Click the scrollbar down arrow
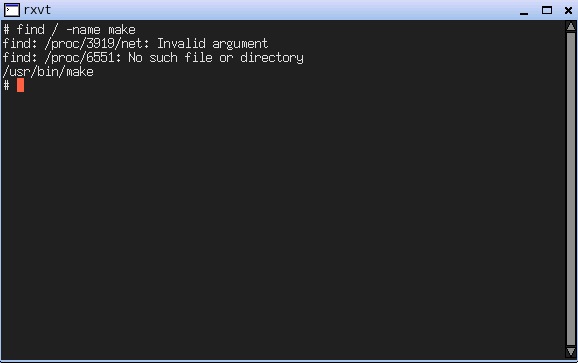 571,352
